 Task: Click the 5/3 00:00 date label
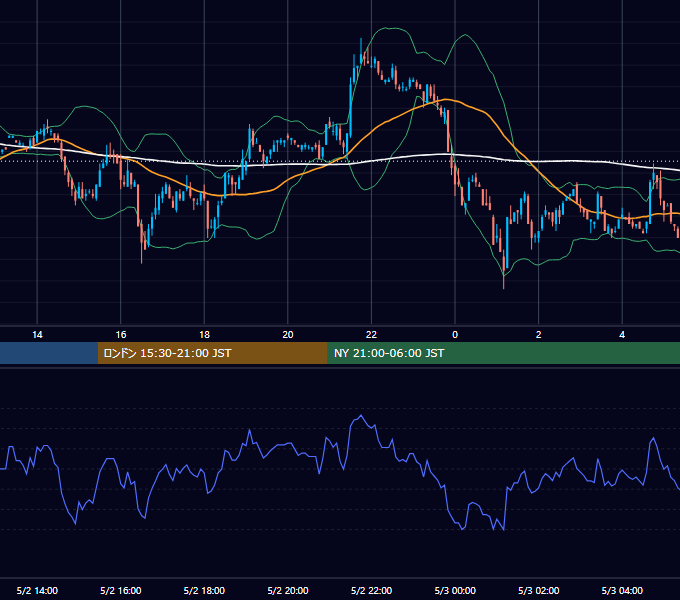point(455,590)
